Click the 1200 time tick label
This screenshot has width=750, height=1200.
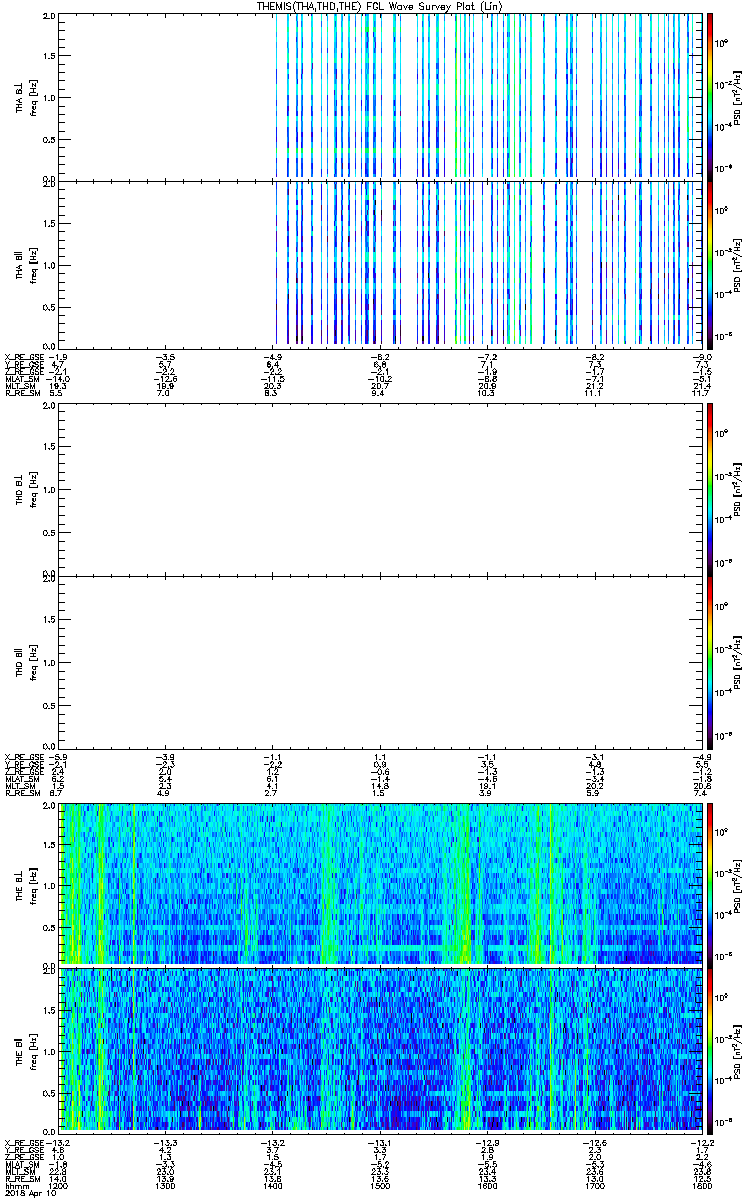[x=60, y=1186]
